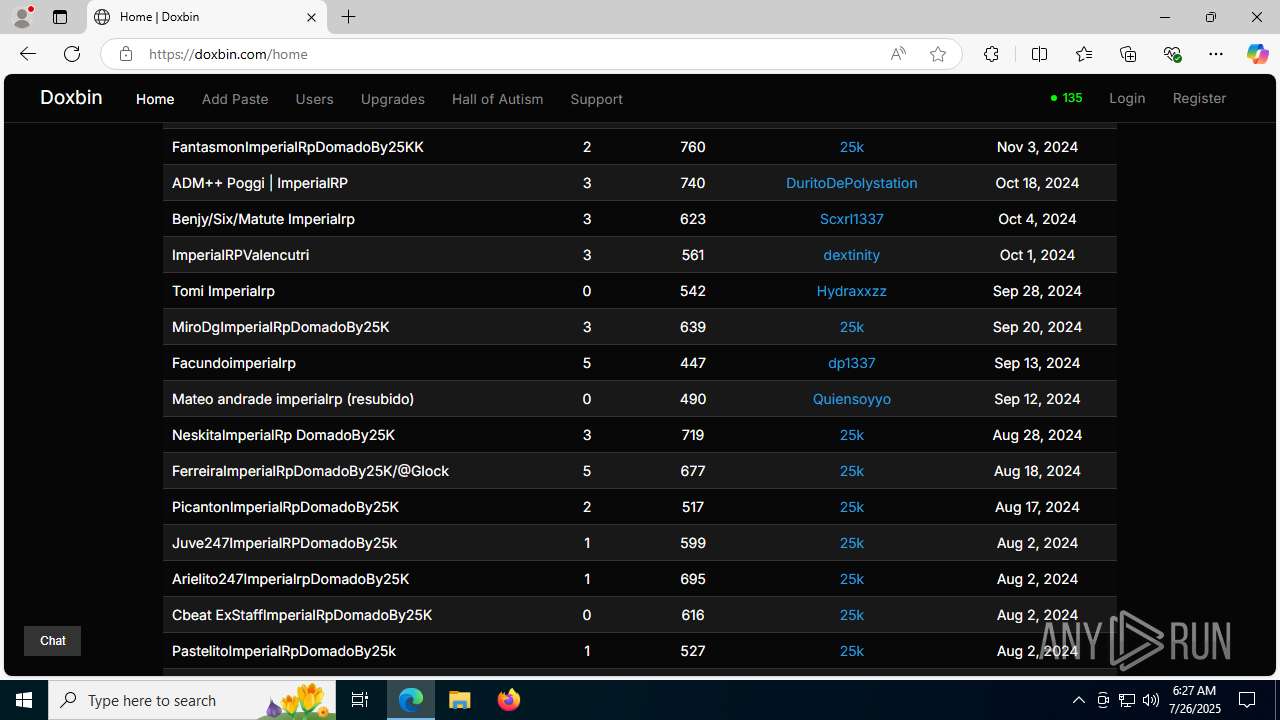Open File Explorer from the taskbar
The width and height of the screenshot is (1280, 720).
click(459, 700)
